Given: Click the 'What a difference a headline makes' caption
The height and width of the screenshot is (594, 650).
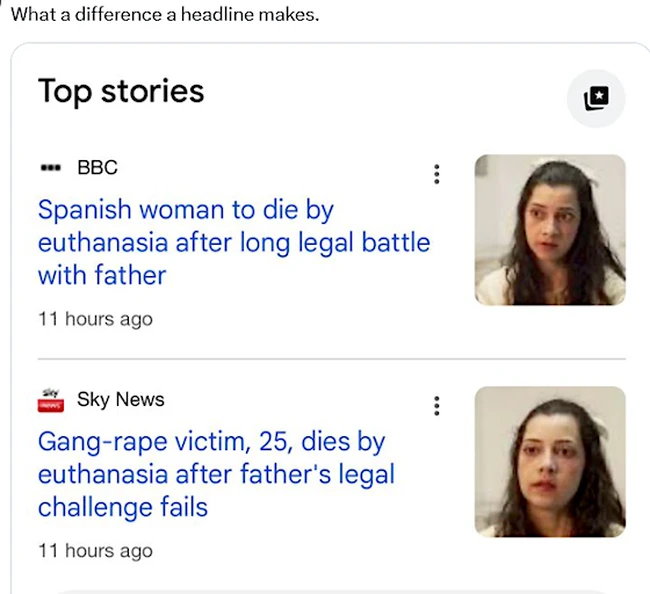Looking at the screenshot, I should pyautogui.click(x=164, y=15).
